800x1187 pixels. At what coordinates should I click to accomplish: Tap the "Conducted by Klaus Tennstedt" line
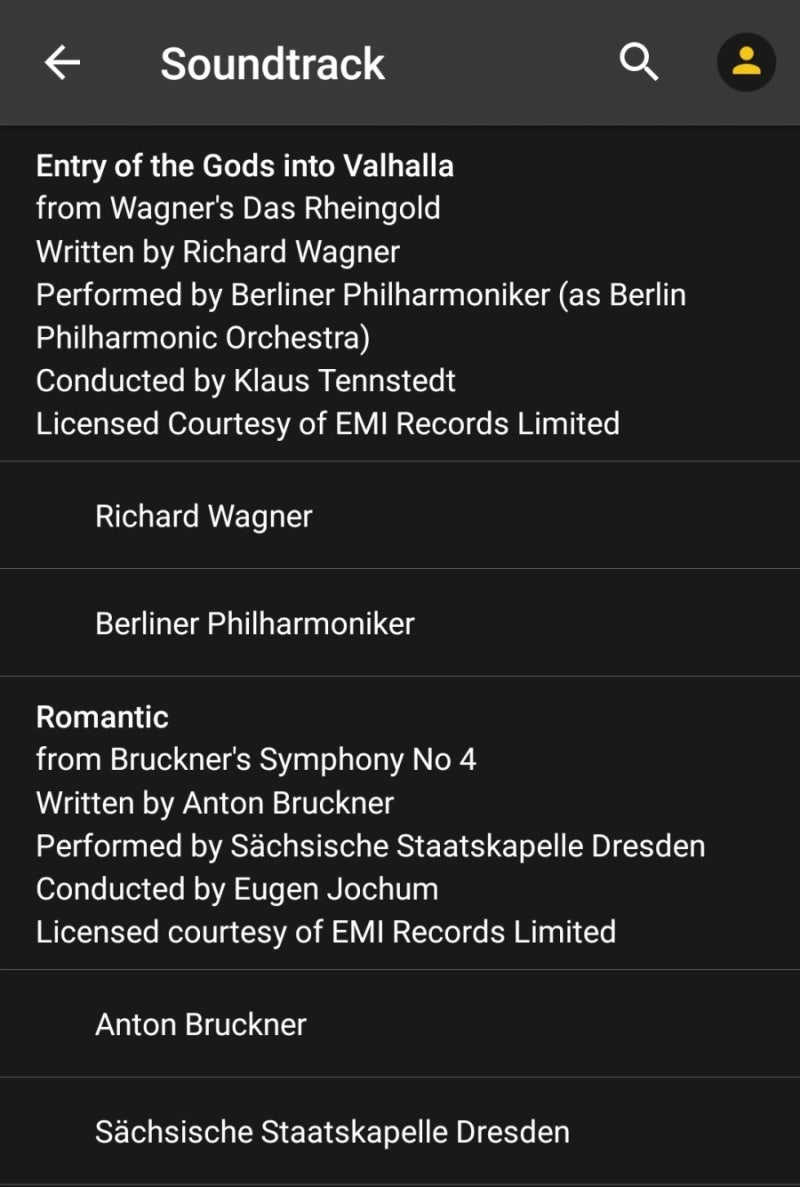tap(246, 381)
